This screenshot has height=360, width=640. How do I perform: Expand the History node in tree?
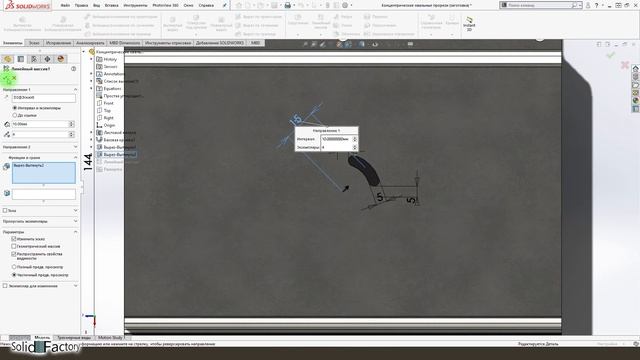click(91, 59)
